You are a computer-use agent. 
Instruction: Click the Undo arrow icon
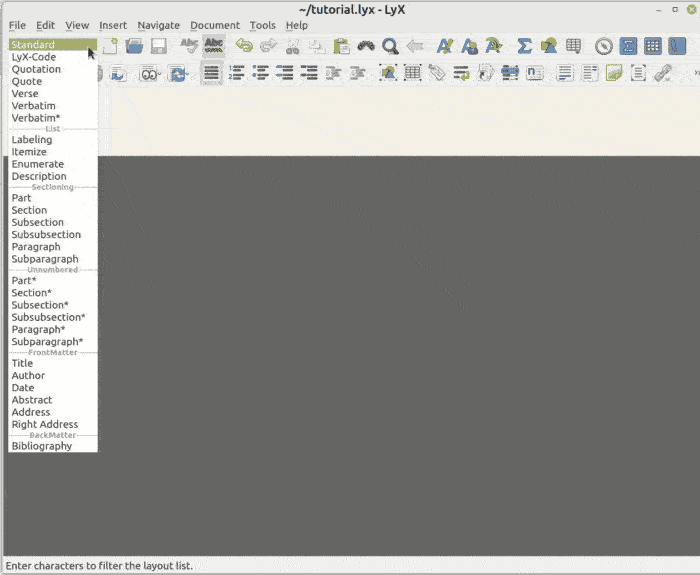point(243,46)
